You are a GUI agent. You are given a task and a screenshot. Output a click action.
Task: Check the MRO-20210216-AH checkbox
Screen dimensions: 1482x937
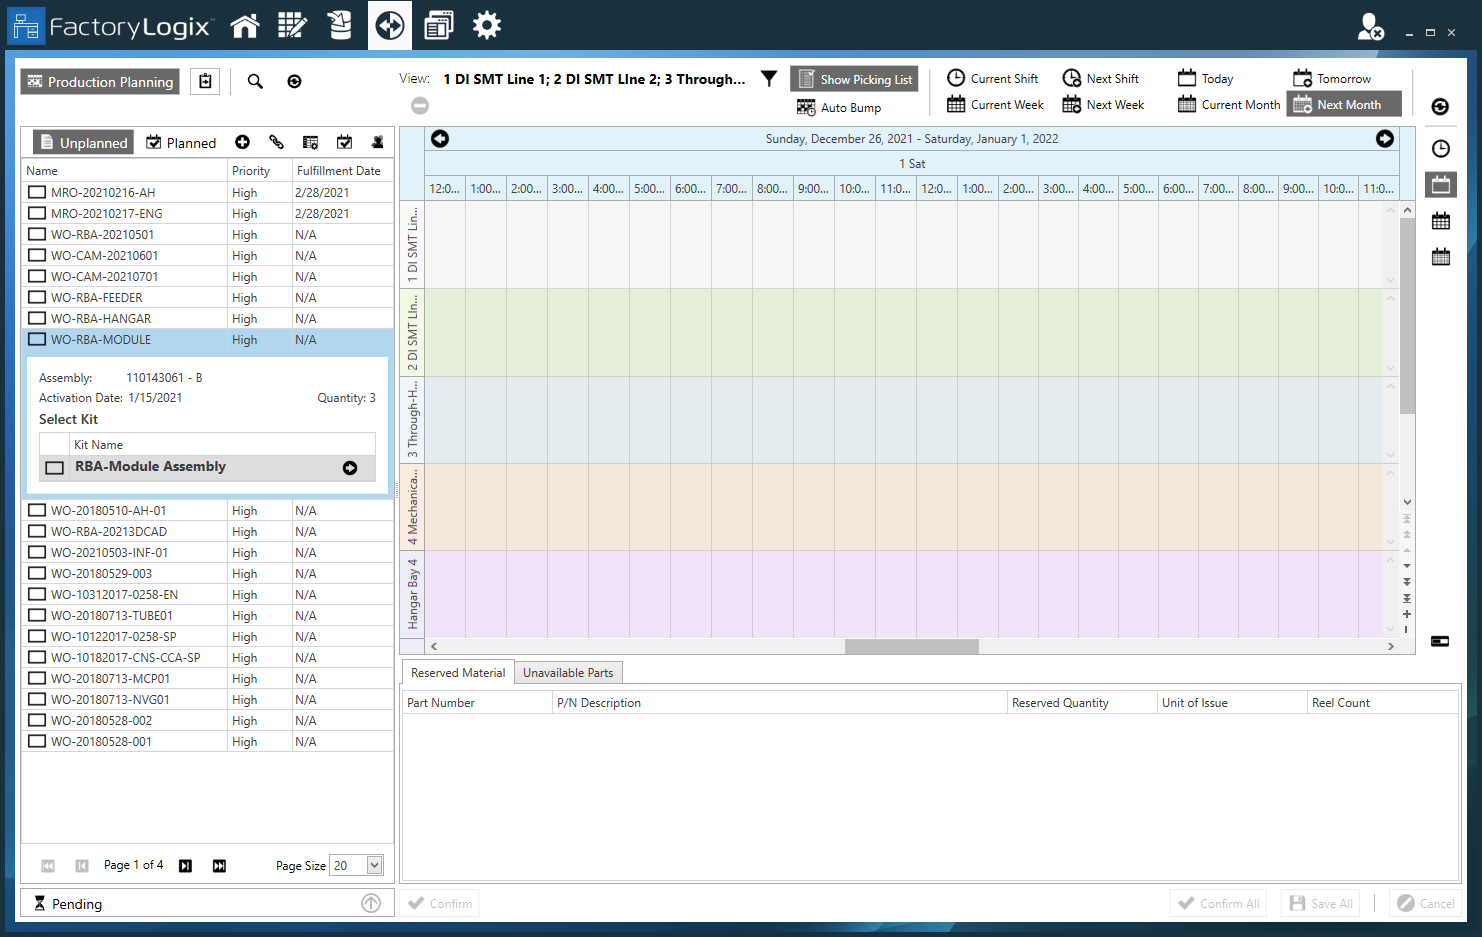tap(37, 192)
